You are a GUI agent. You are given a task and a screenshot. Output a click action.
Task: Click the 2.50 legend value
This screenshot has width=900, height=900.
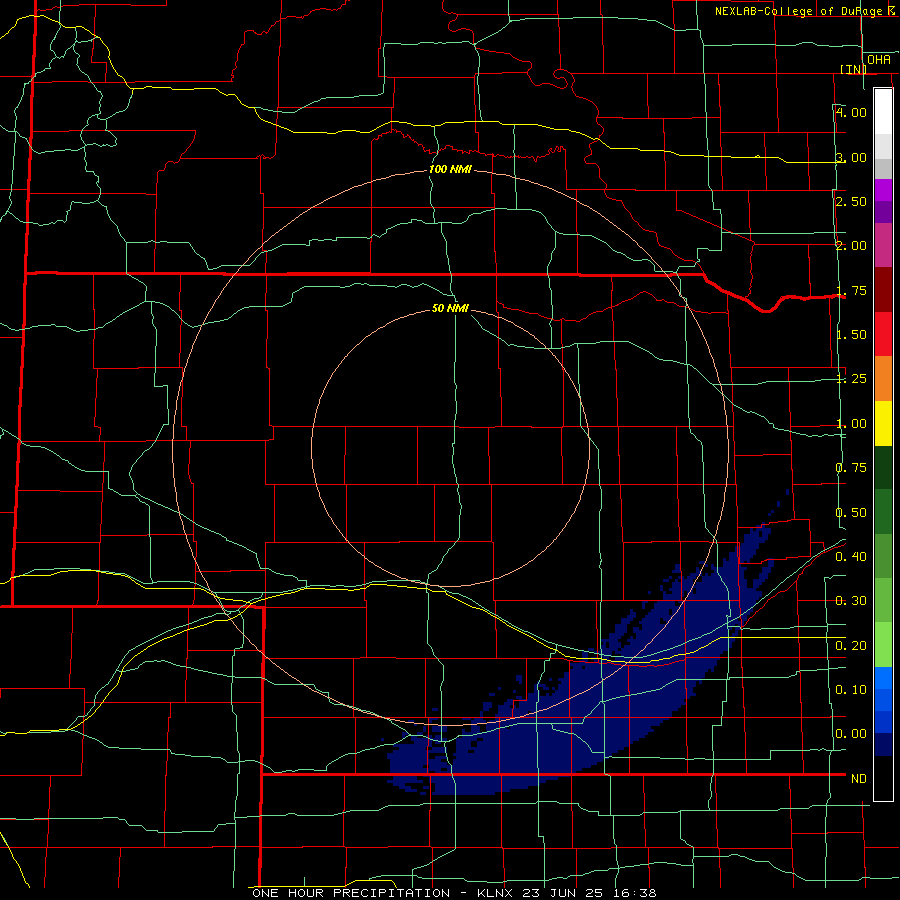(x=851, y=201)
